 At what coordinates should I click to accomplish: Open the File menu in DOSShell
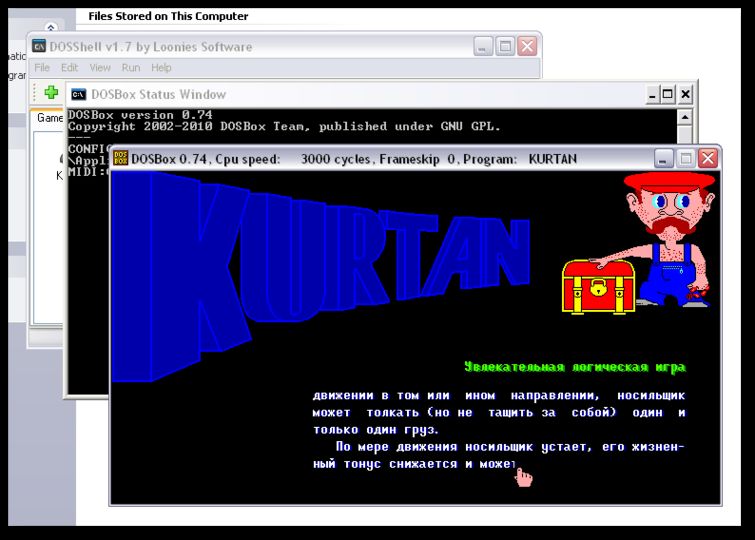pos(42,68)
